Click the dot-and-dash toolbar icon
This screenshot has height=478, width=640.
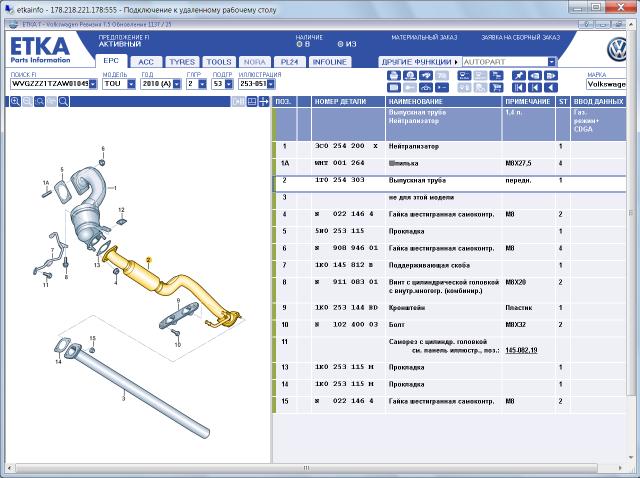coord(442,87)
